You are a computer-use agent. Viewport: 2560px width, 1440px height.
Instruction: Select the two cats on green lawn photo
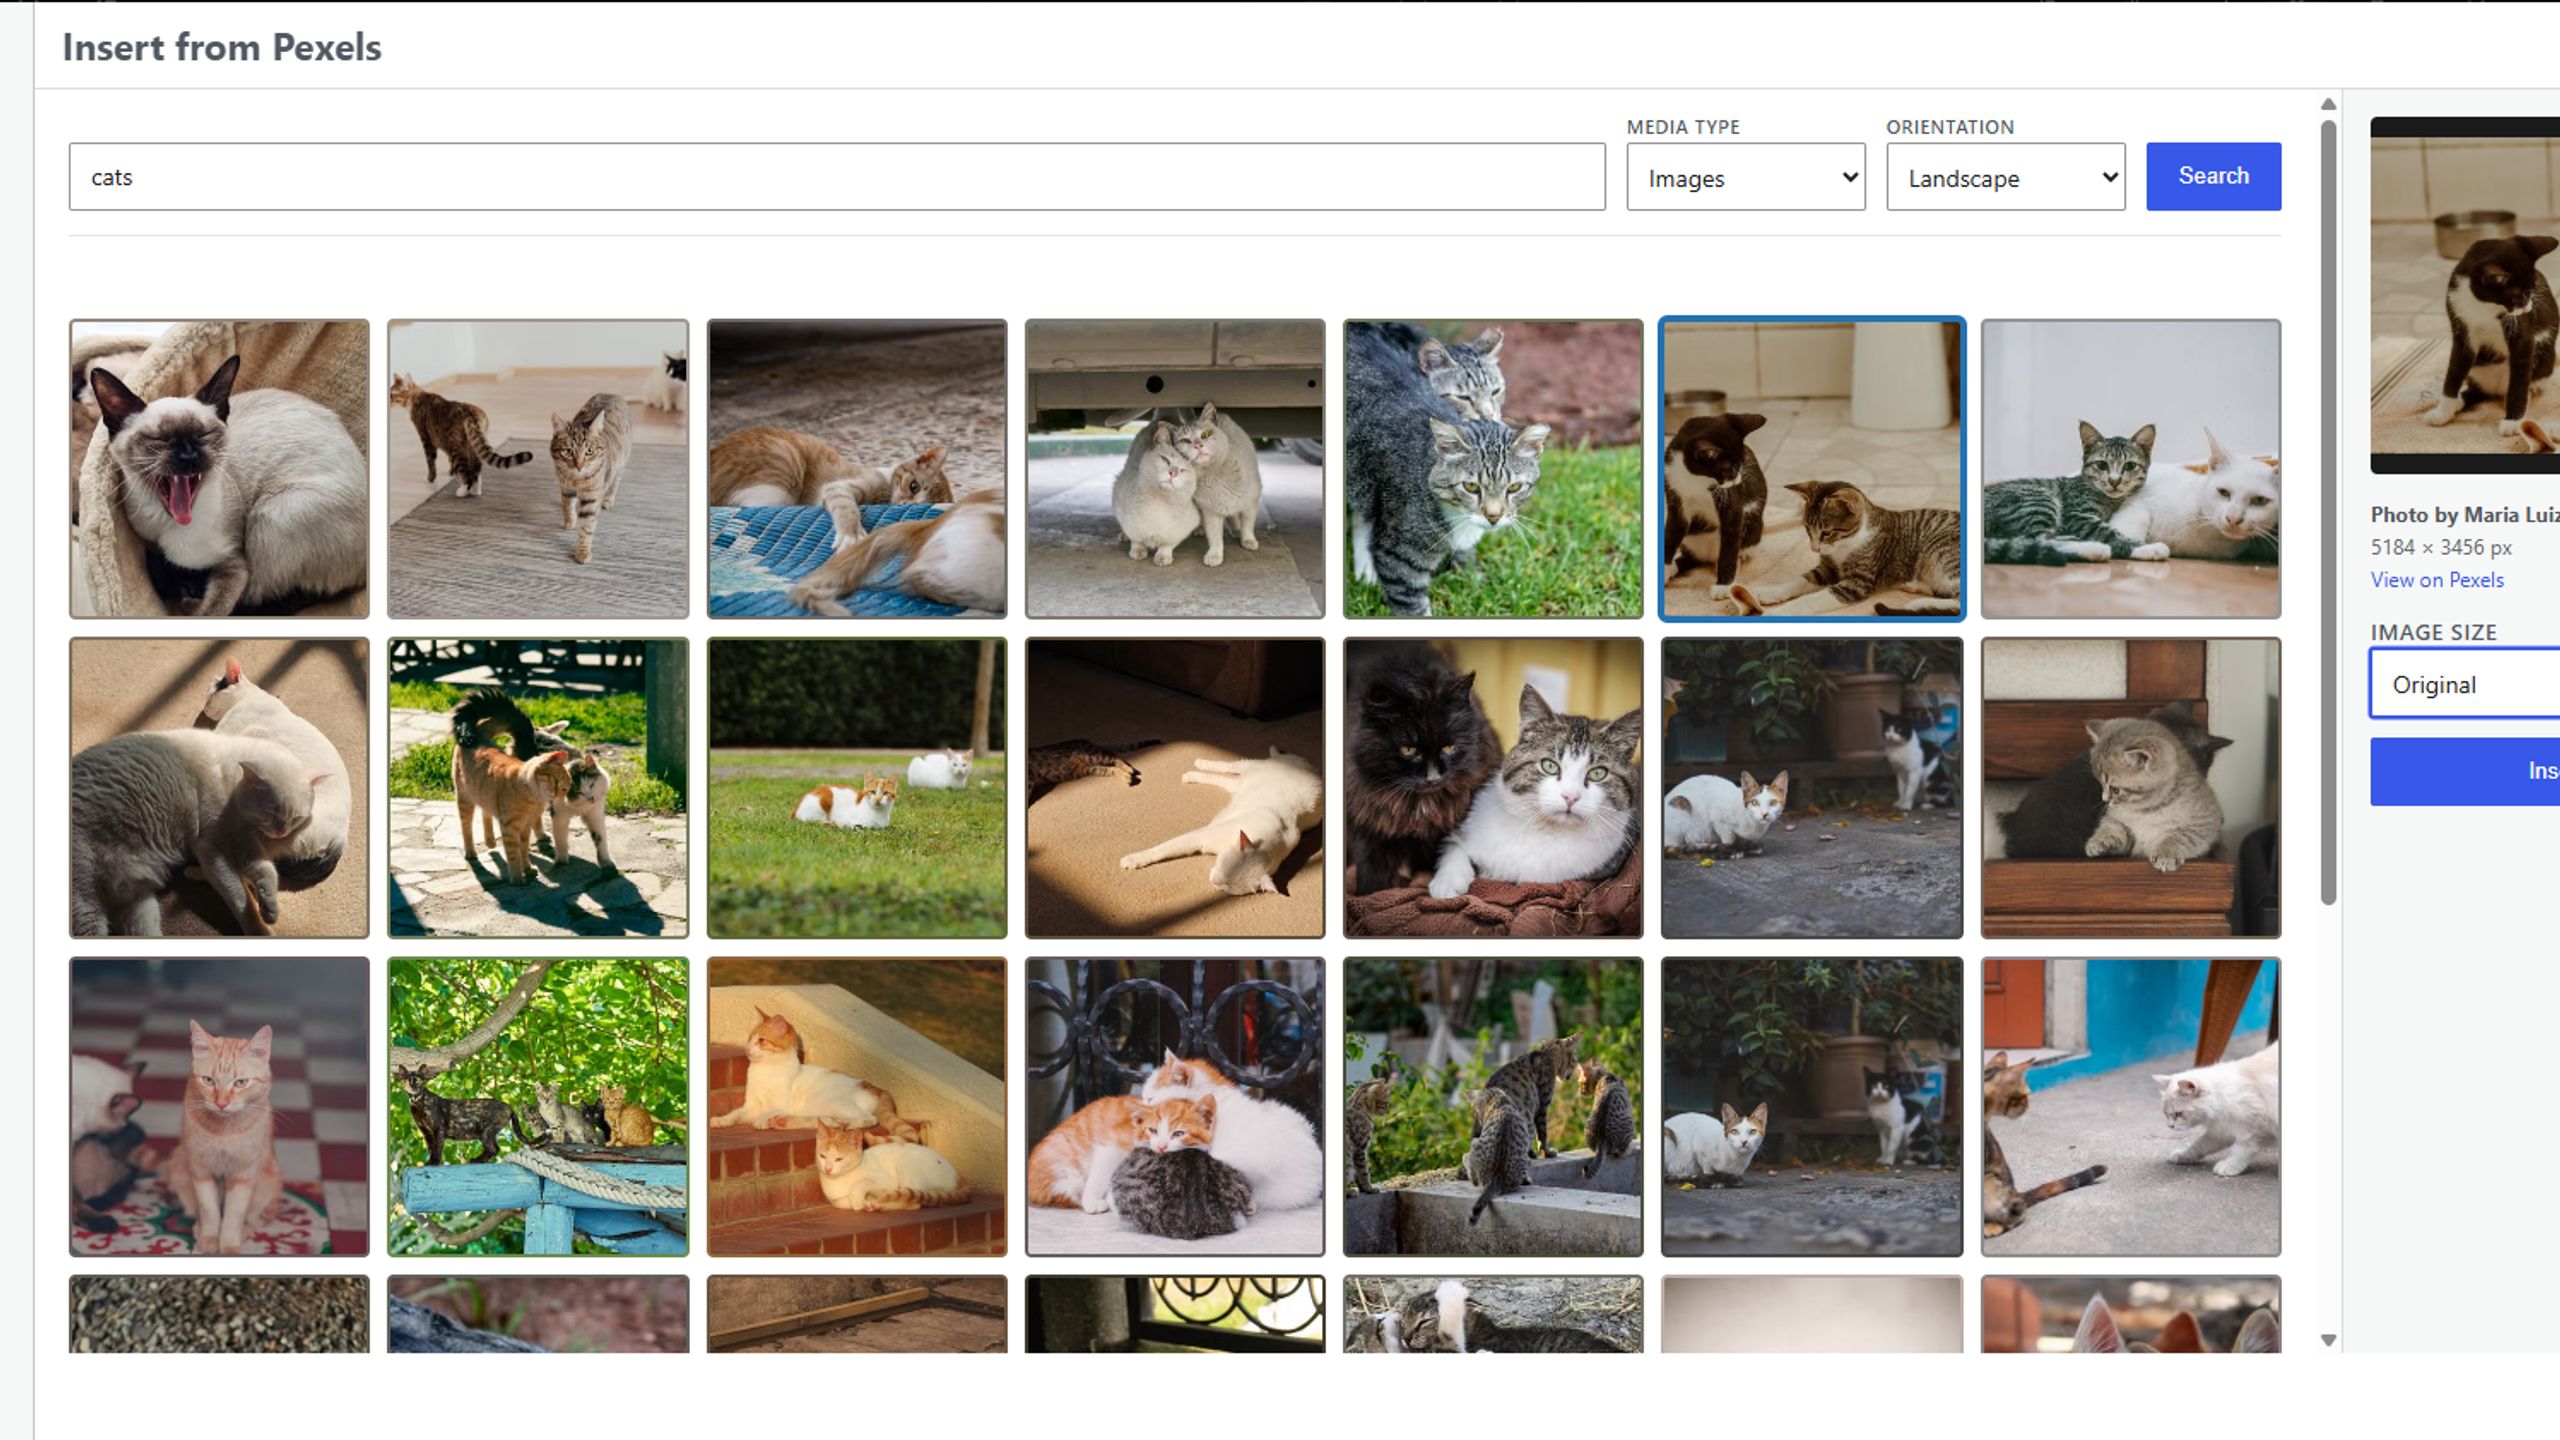(x=857, y=788)
